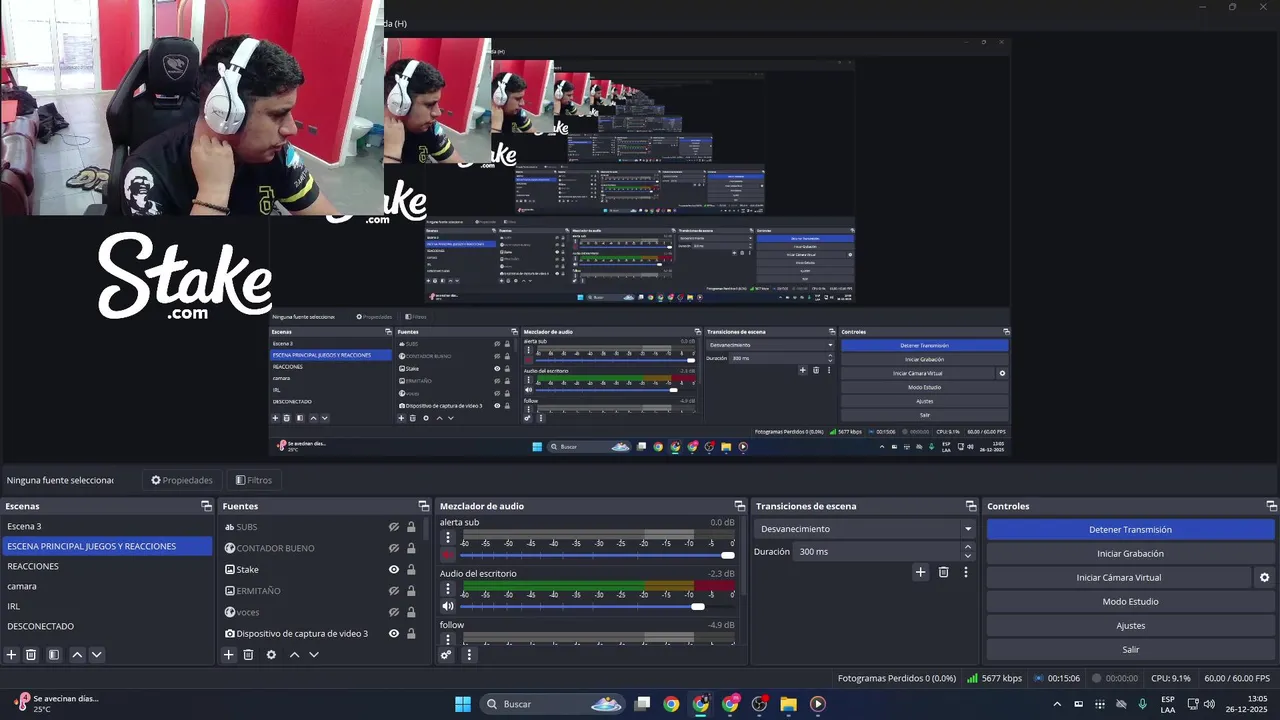Open Filtros for selected source
This screenshot has width=1280, height=720.
tap(254, 480)
